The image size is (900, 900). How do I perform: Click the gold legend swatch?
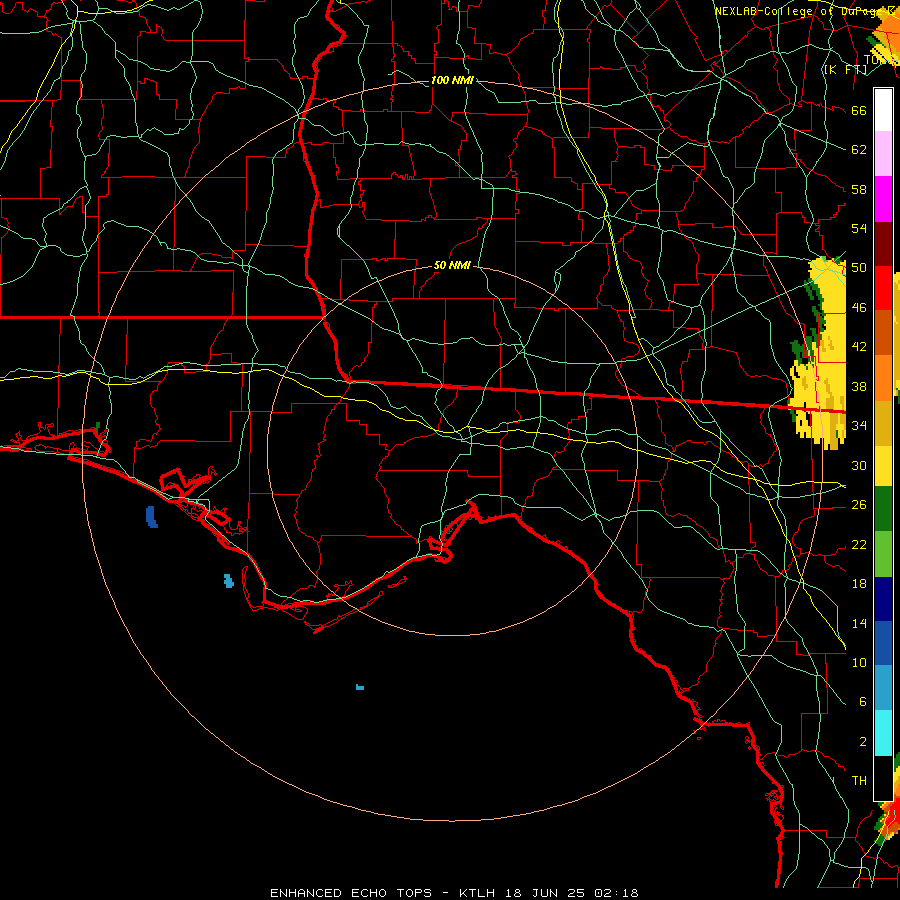883,422
